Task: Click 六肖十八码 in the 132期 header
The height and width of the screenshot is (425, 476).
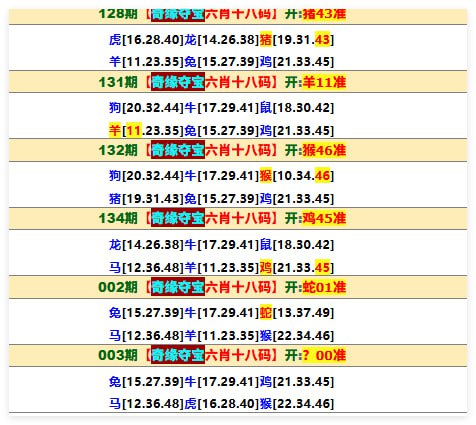Action: click(238, 150)
